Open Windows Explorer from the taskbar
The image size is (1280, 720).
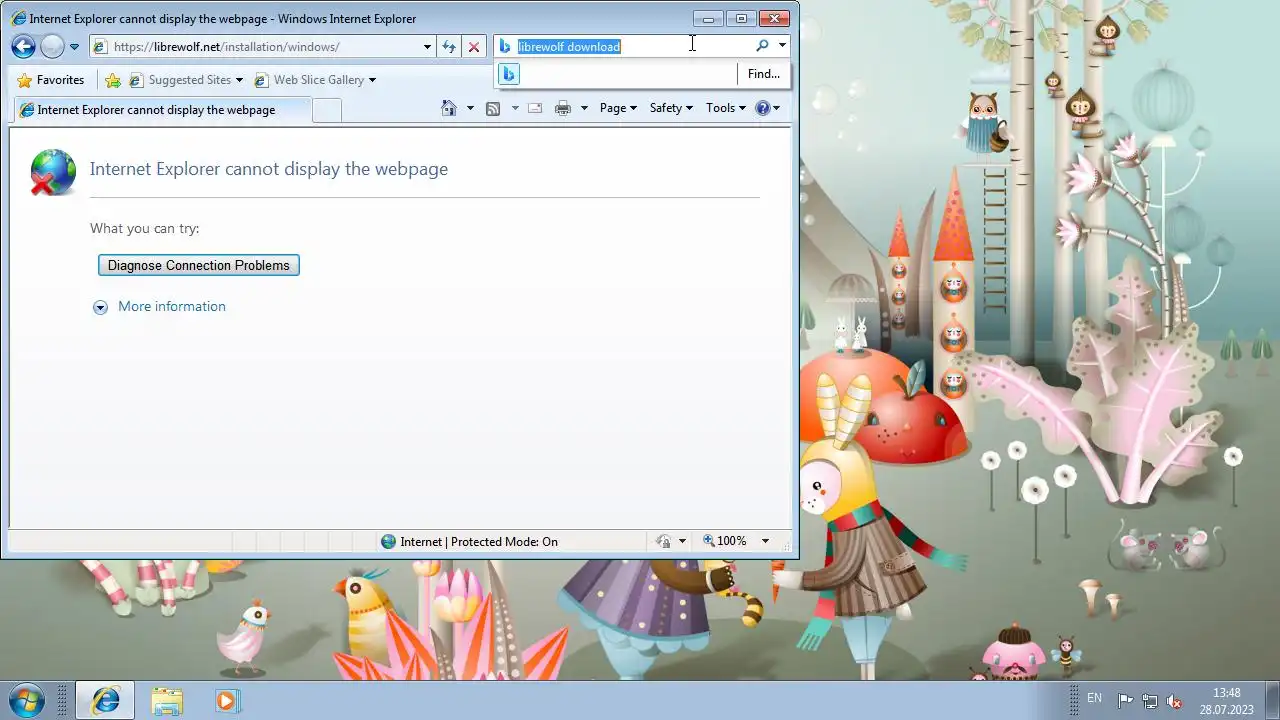pyautogui.click(x=167, y=700)
